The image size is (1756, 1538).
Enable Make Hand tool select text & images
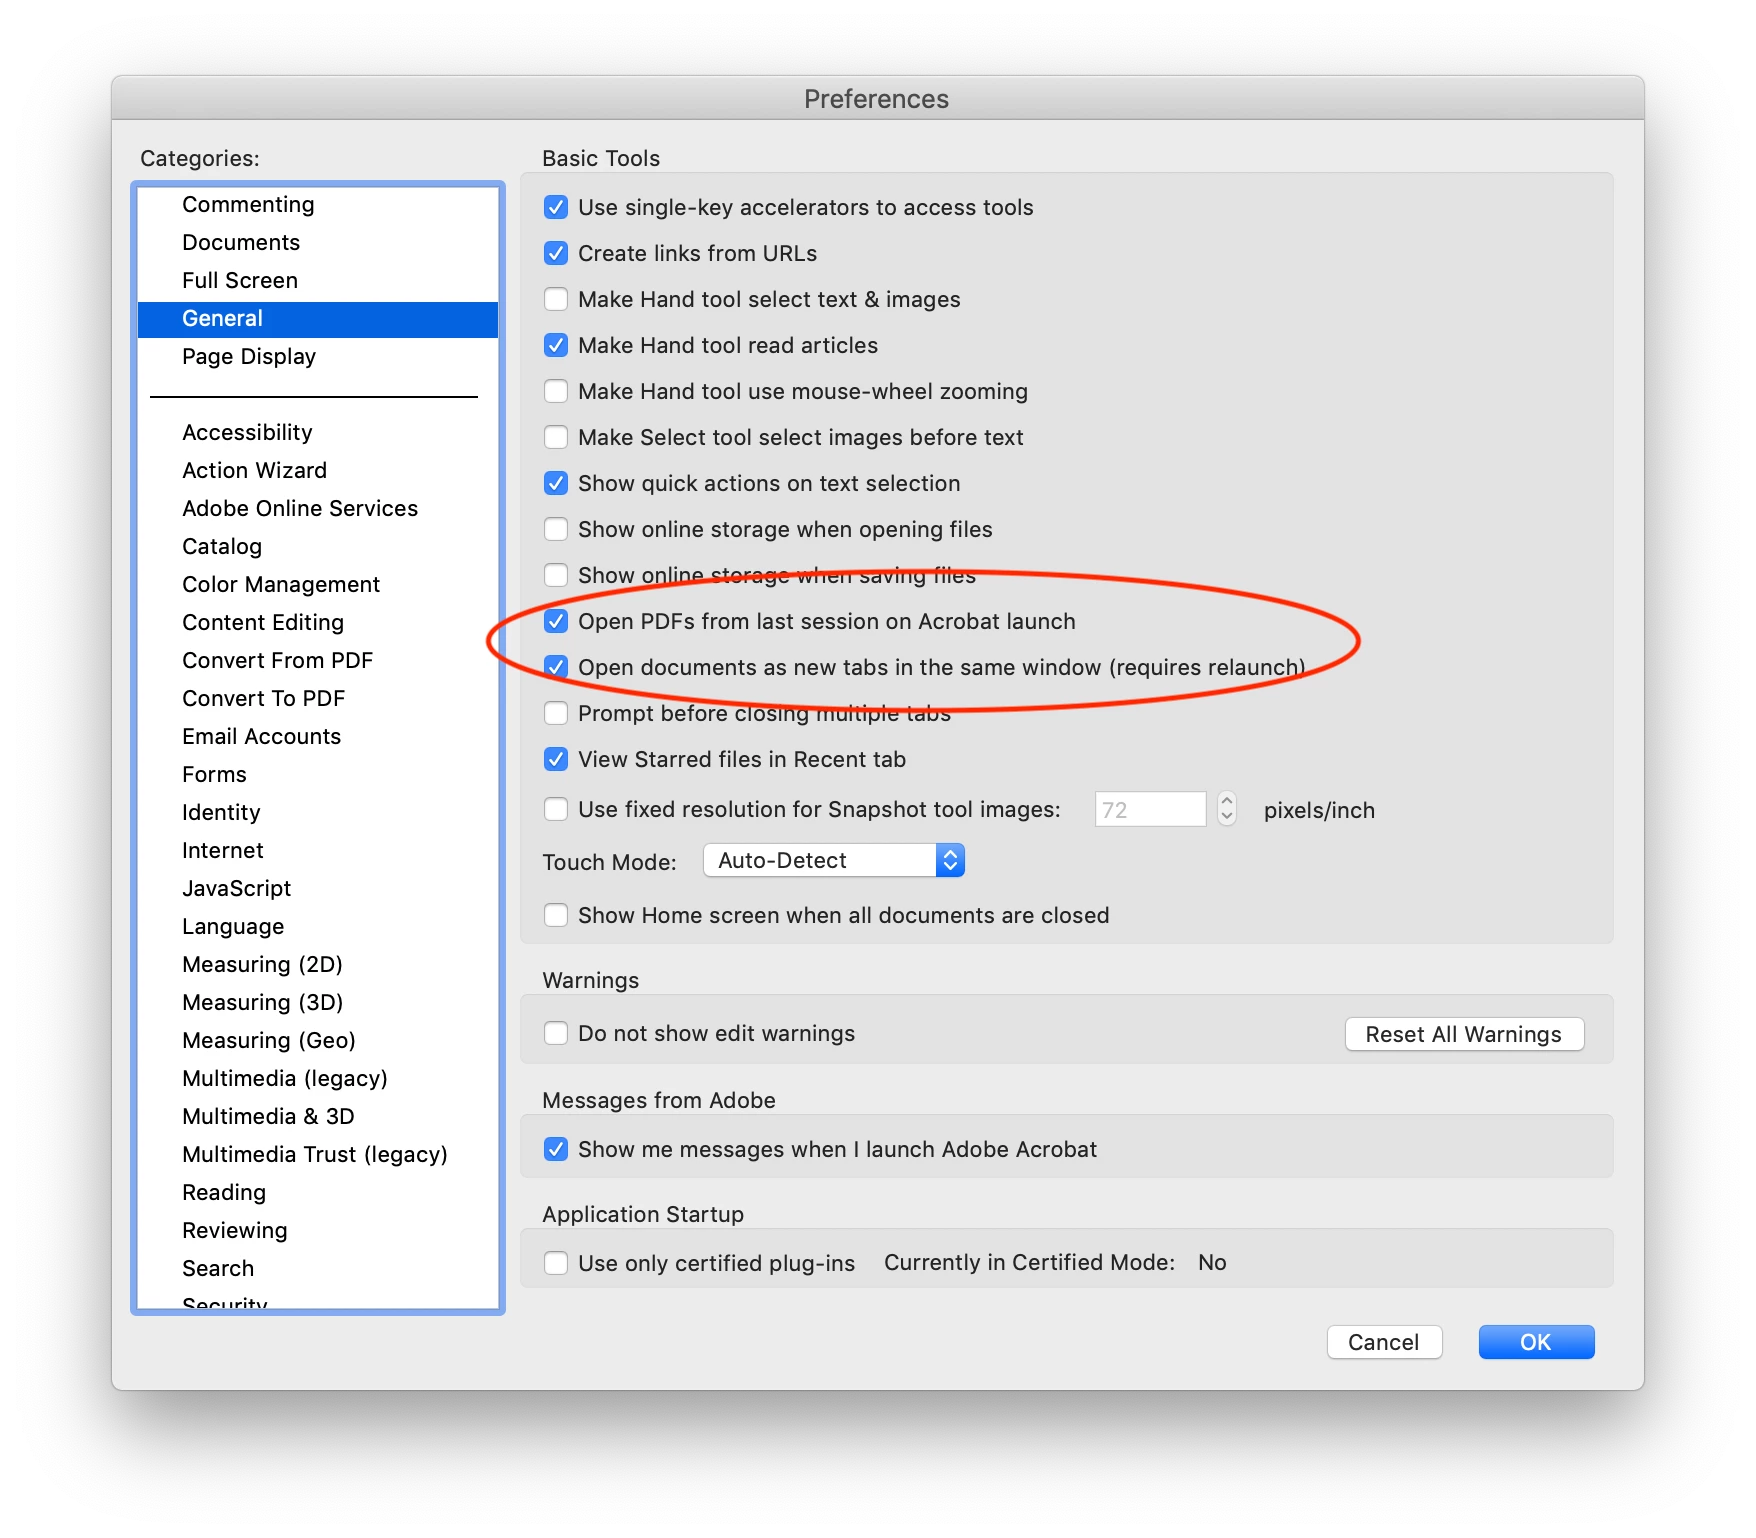tap(556, 299)
